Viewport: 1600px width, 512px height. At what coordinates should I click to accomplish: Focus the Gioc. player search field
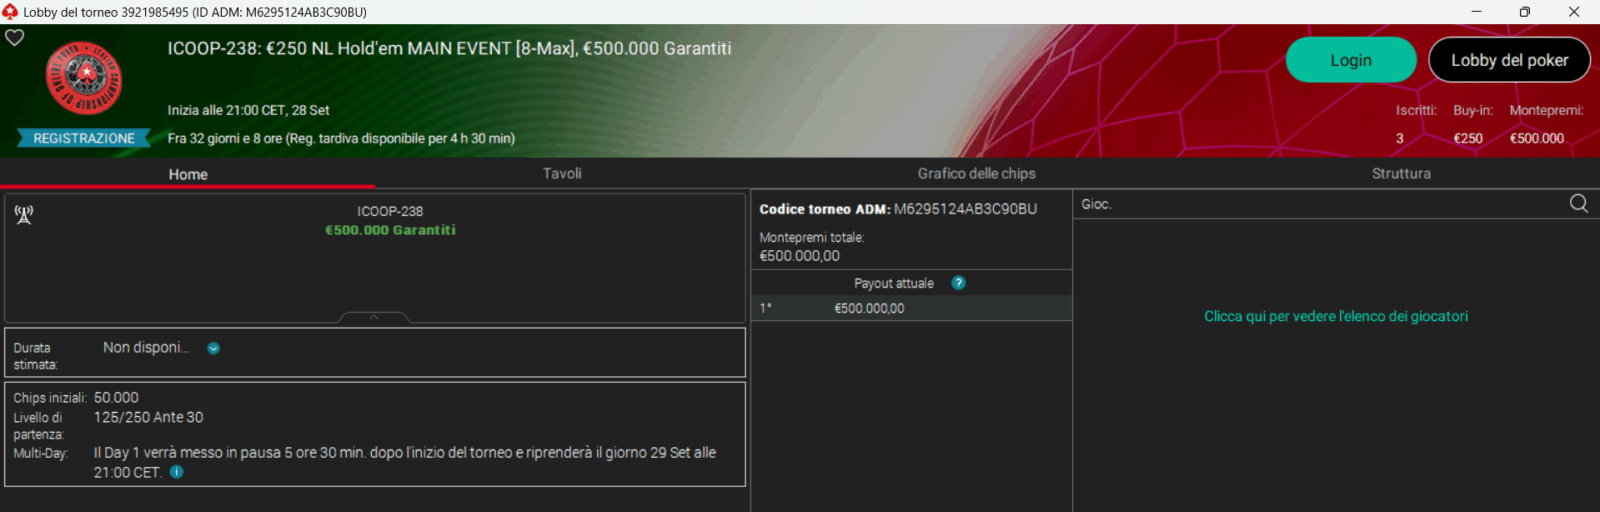coord(1320,204)
